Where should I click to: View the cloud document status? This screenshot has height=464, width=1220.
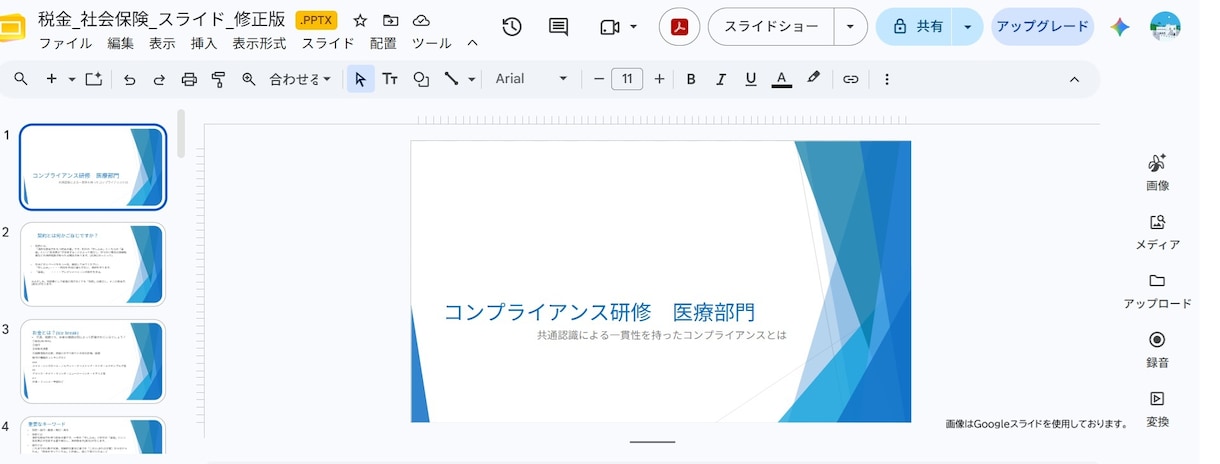(421, 20)
